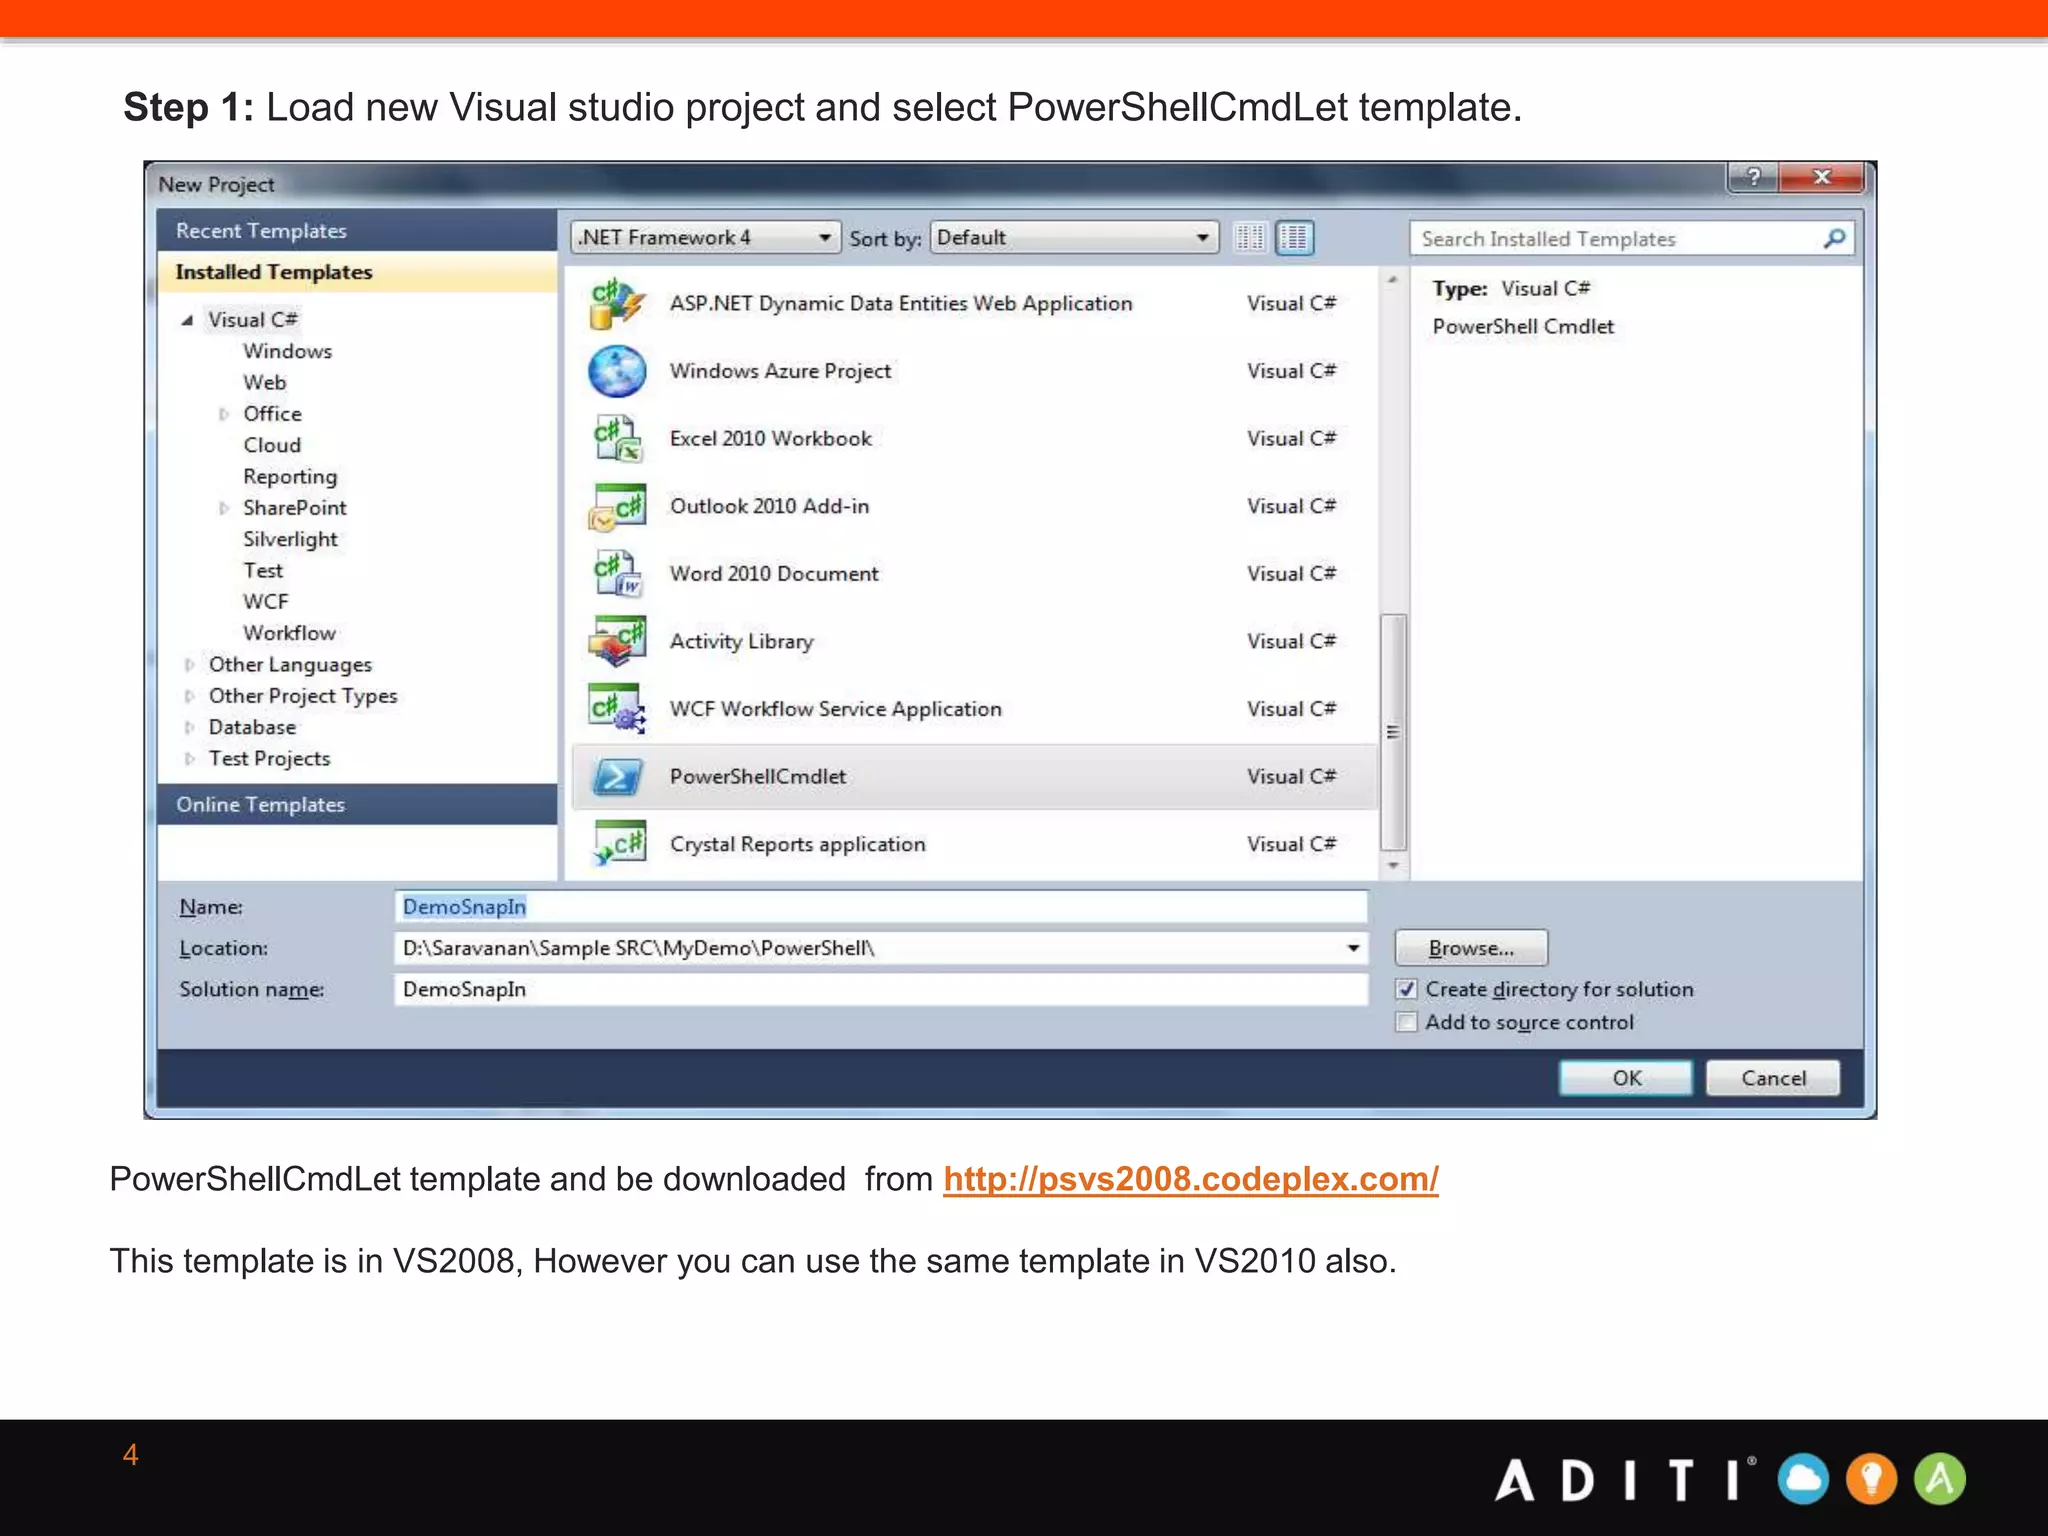Select the Reporting category
Image resolution: width=2048 pixels, height=1536 pixels.
tap(290, 477)
